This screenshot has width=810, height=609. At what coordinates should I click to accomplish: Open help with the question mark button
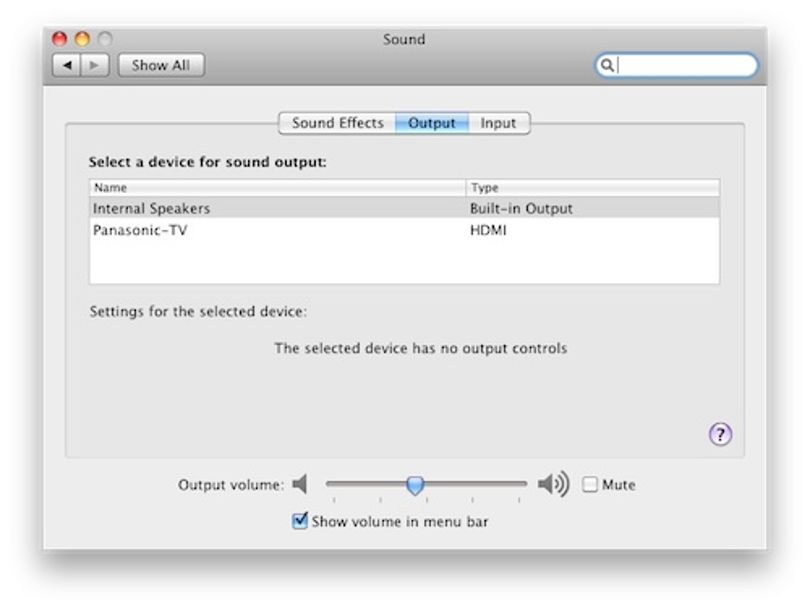720,434
